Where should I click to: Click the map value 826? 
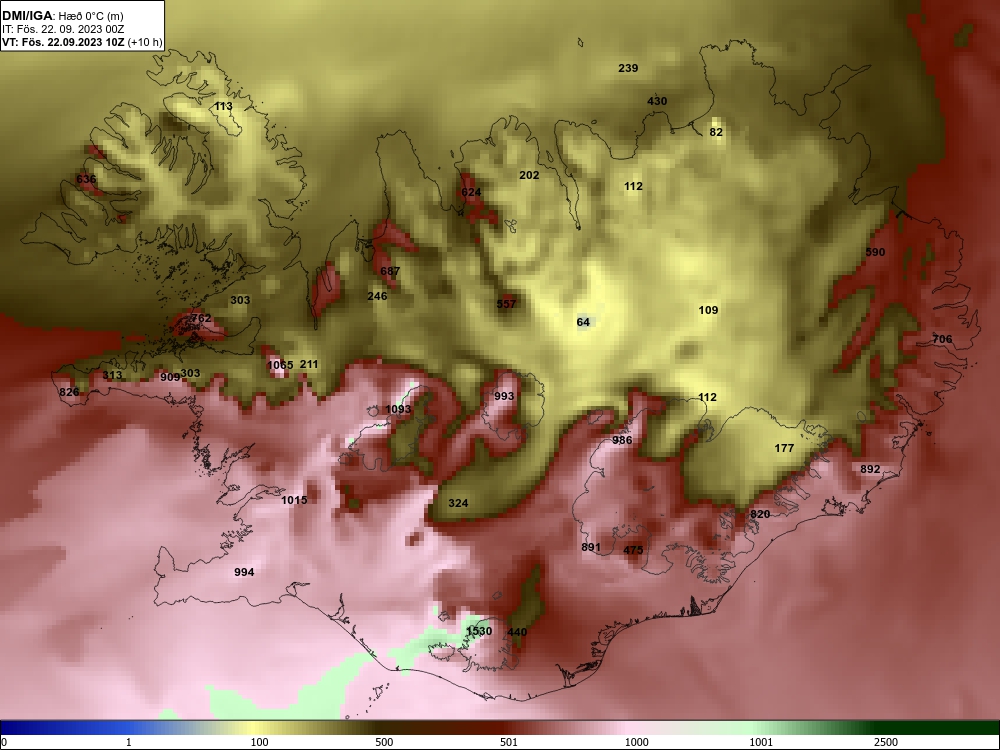coord(69,392)
